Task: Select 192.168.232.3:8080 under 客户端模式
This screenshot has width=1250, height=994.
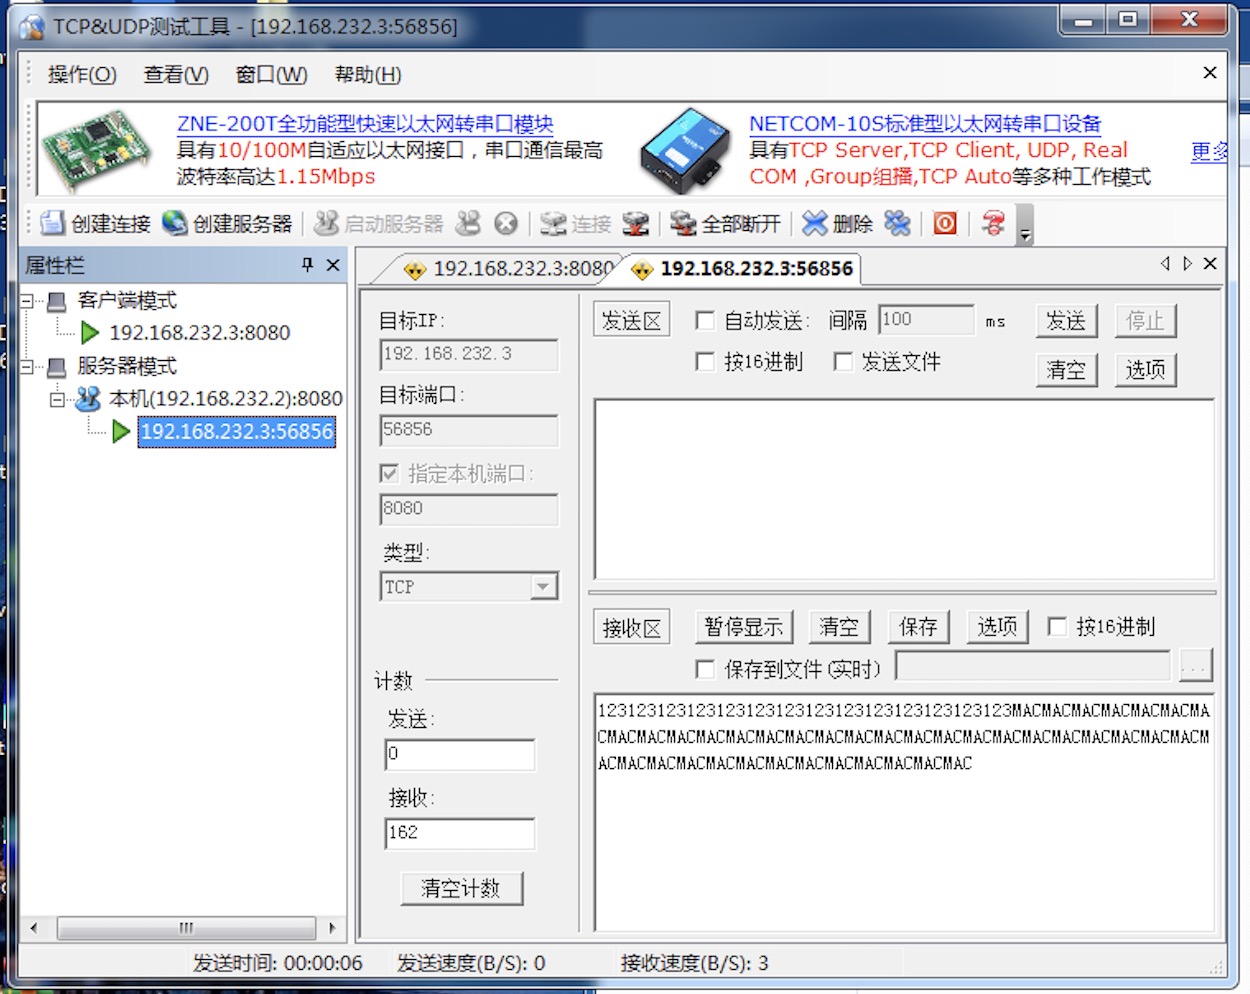Action: [200, 332]
